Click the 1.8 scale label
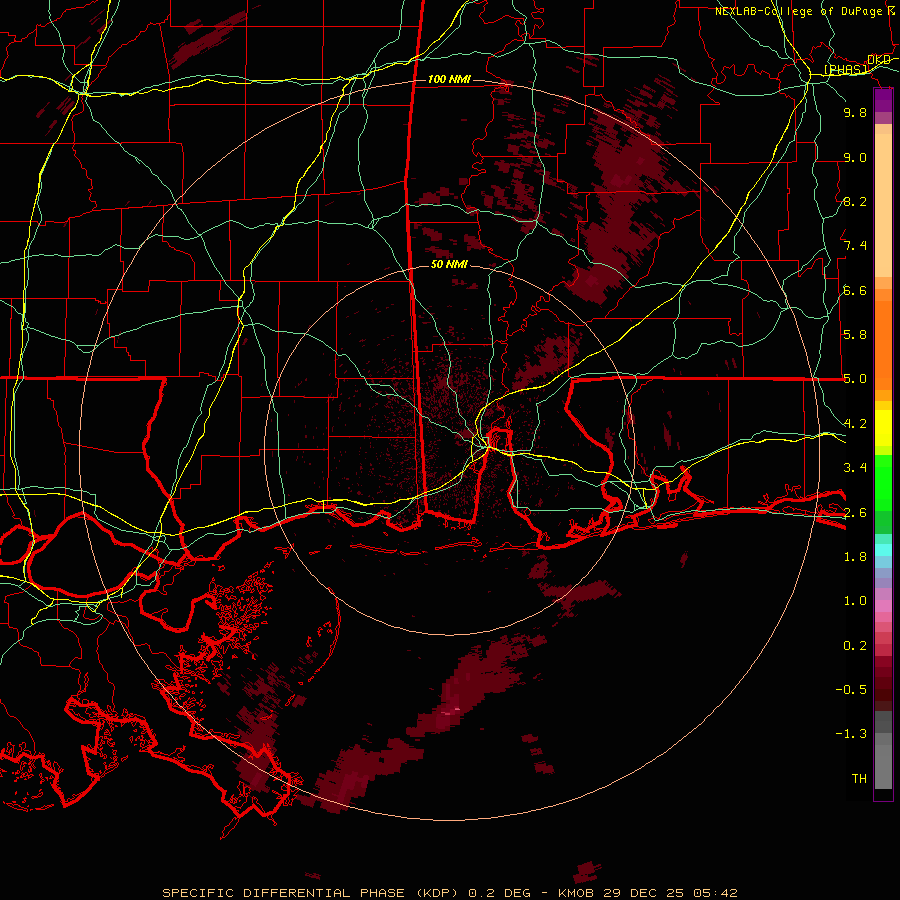 855,557
